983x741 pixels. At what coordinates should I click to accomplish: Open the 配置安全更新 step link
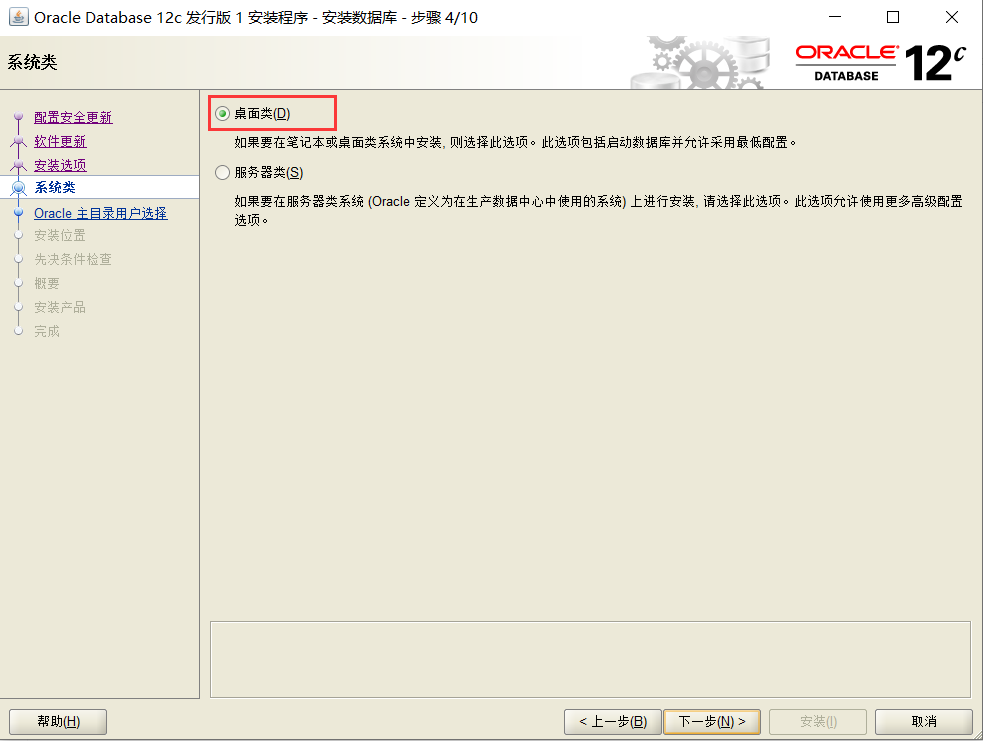[x=73, y=117]
